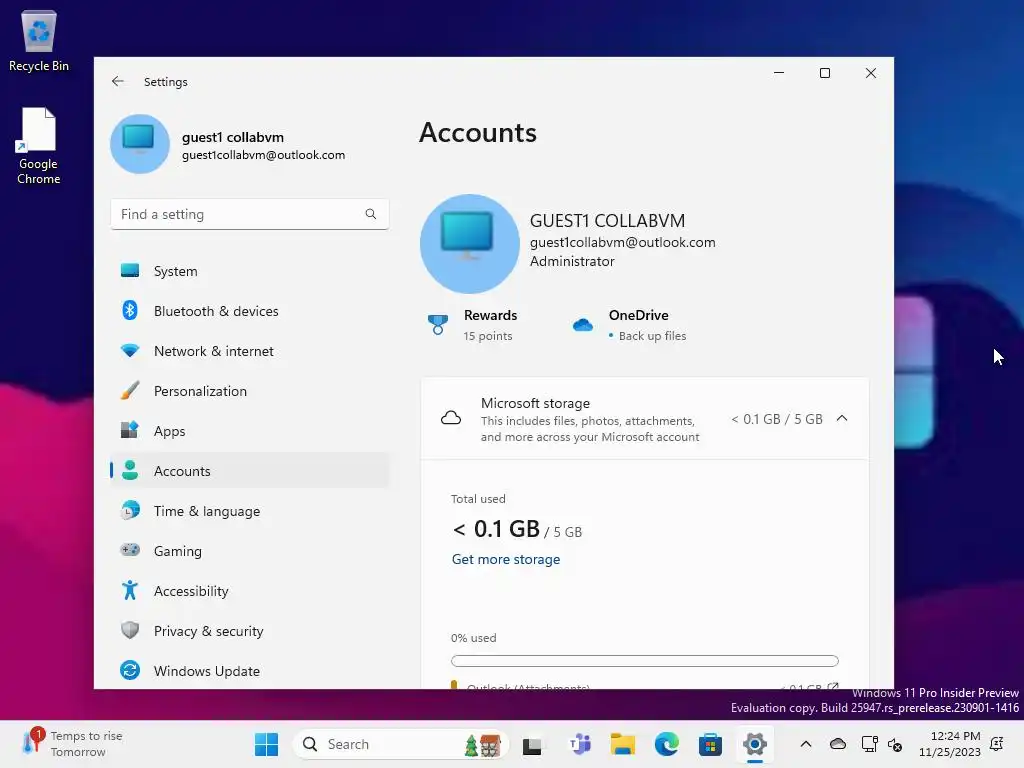1024x768 pixels.
Task: Launch Microsoft Teams from the taskbar
Action: [x=580, y=744]
